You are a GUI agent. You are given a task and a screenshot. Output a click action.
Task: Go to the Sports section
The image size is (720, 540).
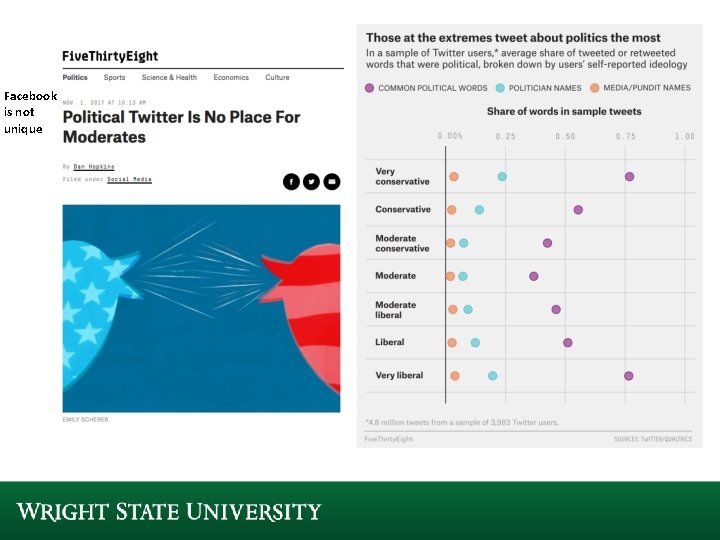[114, 77]
